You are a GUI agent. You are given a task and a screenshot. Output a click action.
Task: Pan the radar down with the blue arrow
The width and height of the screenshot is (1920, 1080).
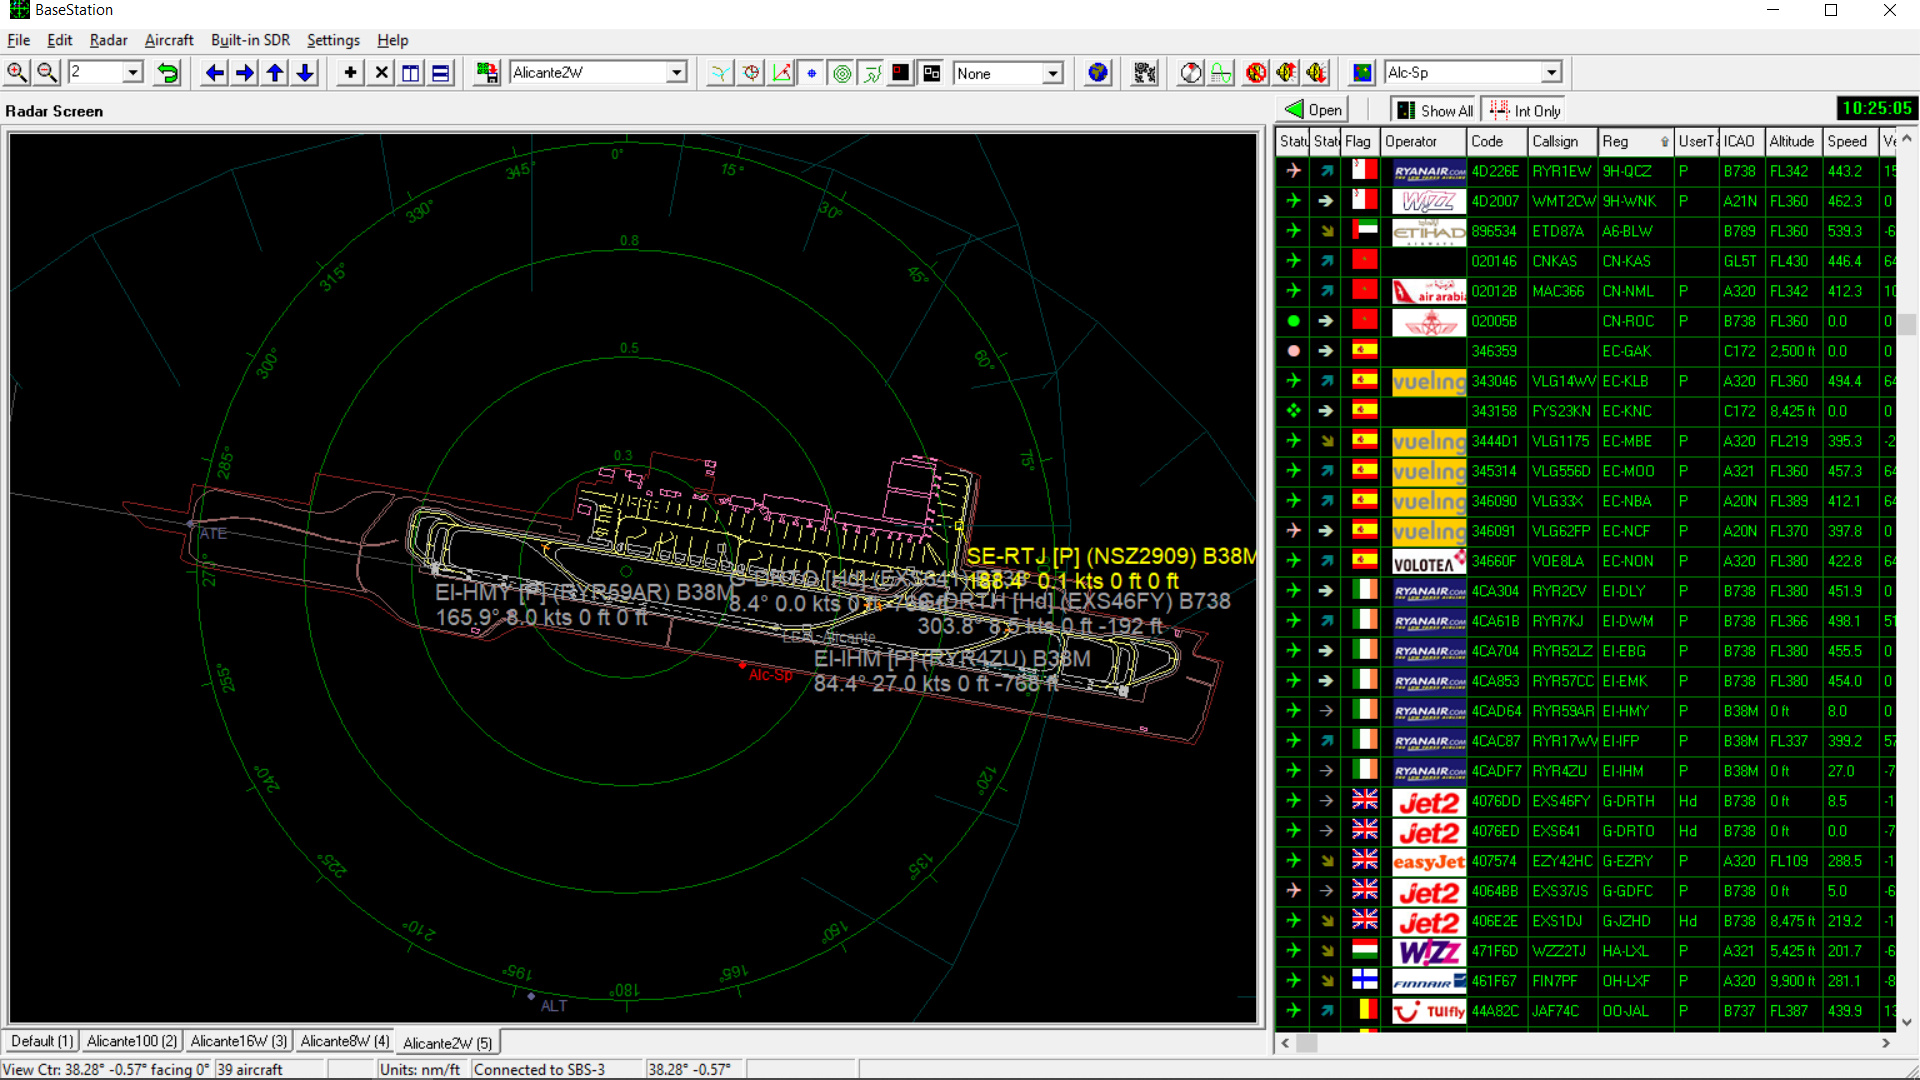(305, 73)
